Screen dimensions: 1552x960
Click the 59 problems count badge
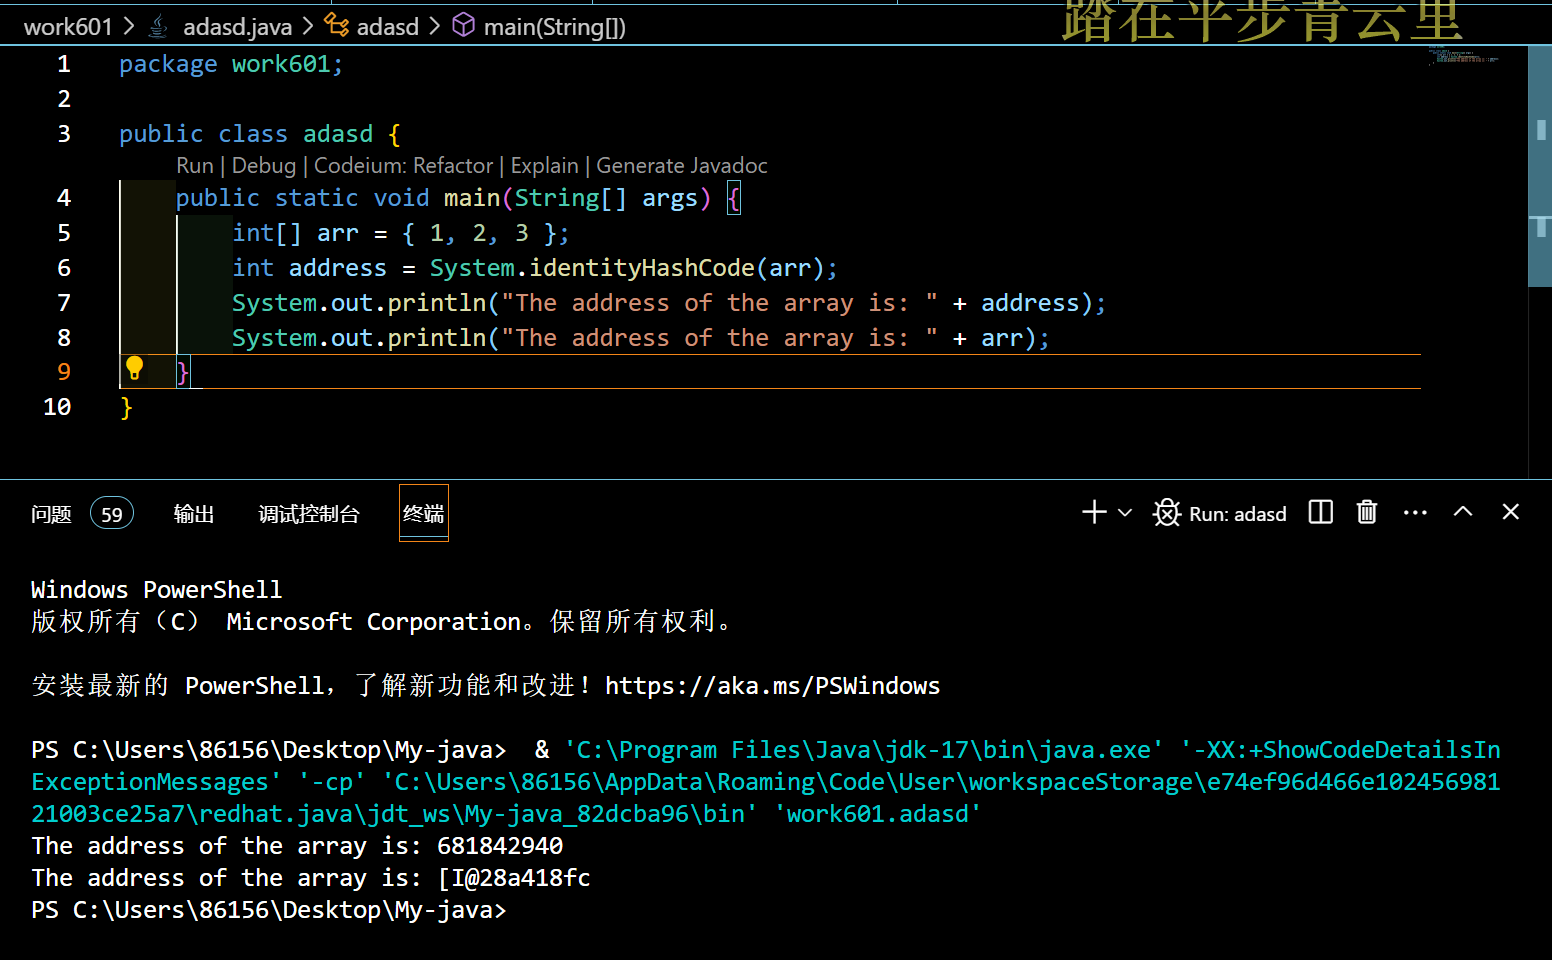(x=112, y=514)
